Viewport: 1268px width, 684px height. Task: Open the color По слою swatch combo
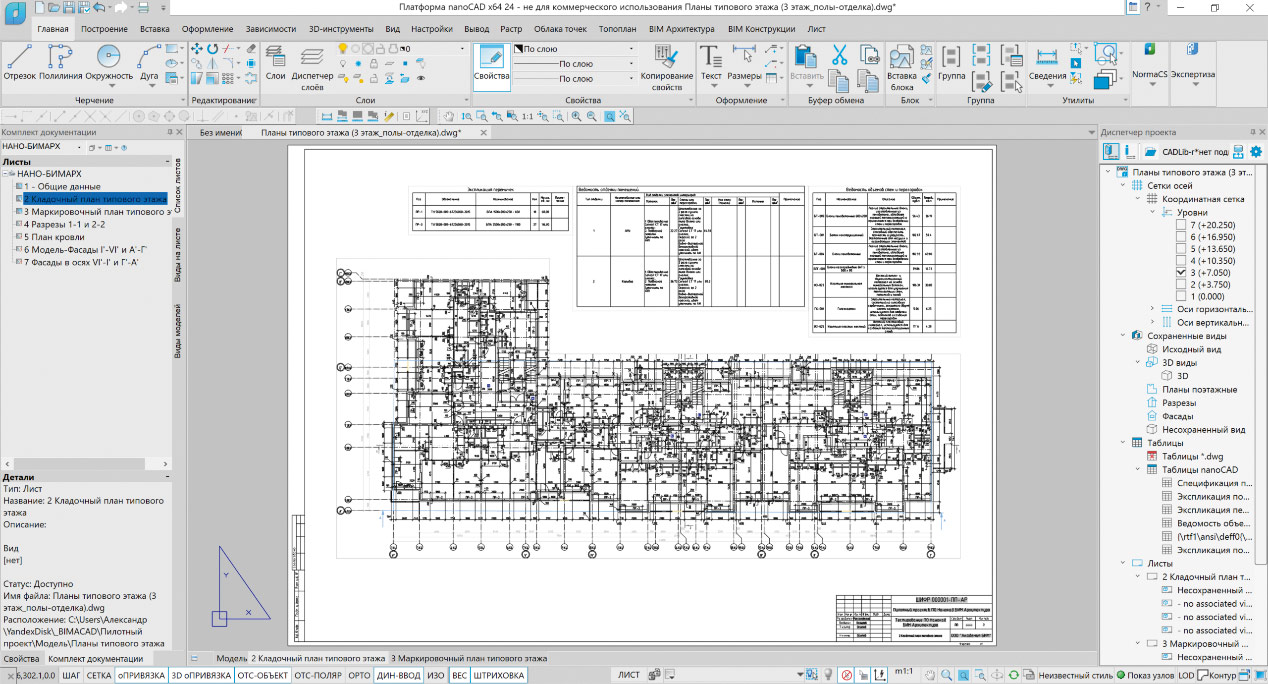click(x=574, y=48)
